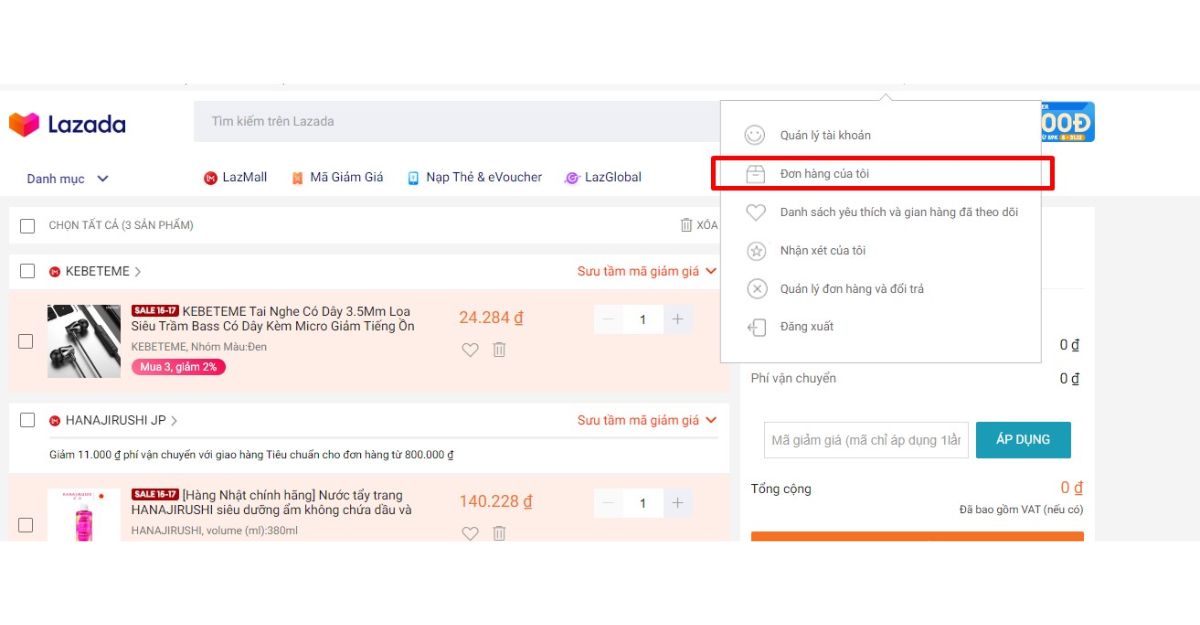Increase HANAJIRUSHI cleanser quantity with plus

point(677,503)
